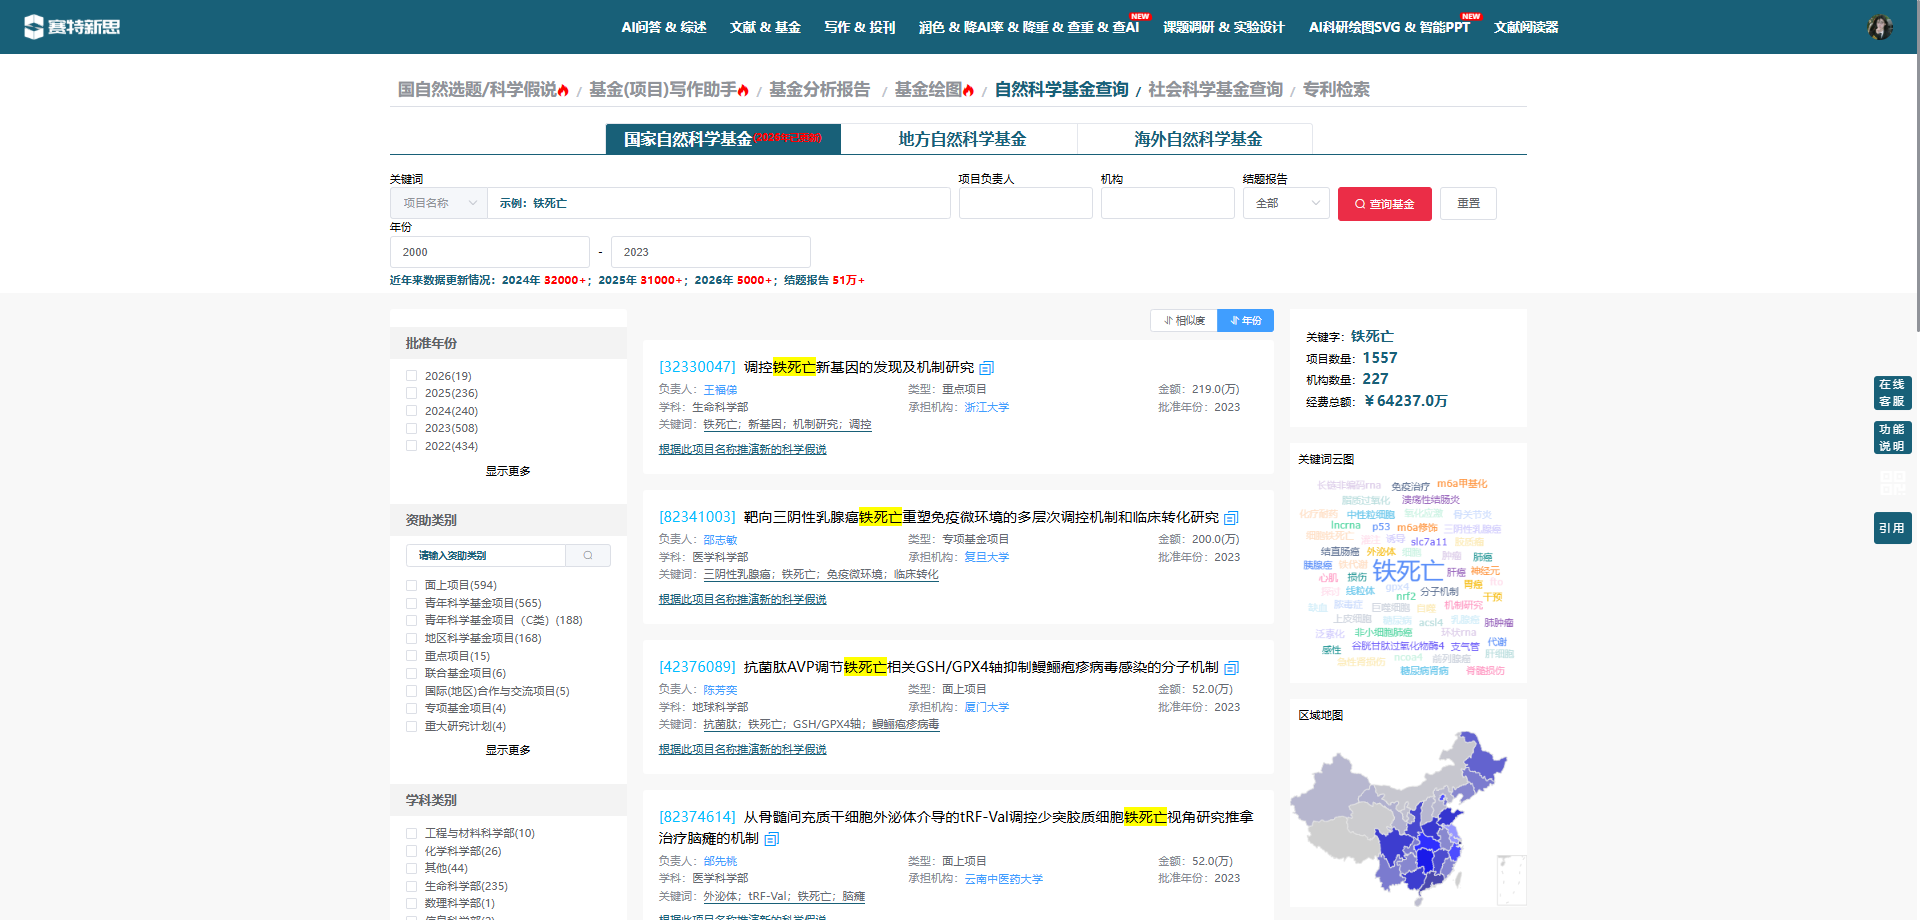Check 工程与材料科学部(10) discipline
Image resolution: width=1920 pixels, height=920 pixels.
pyautogui.click(x=411, y=833)
